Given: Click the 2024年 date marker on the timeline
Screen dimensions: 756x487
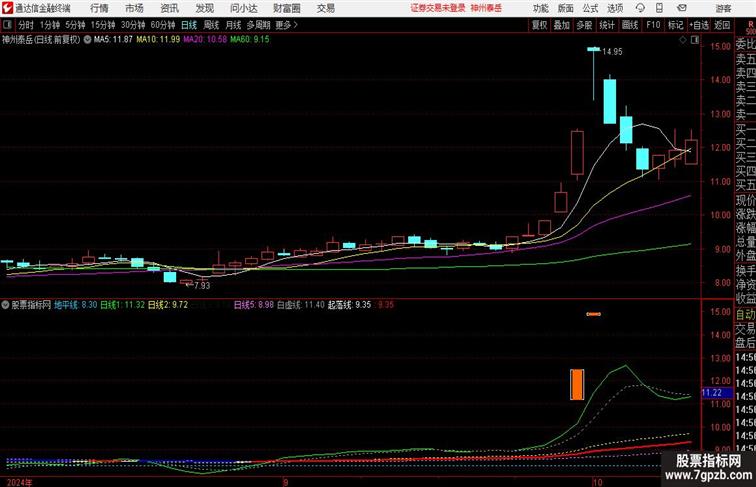Looking at the screenshot, I should tap(20, 482).
